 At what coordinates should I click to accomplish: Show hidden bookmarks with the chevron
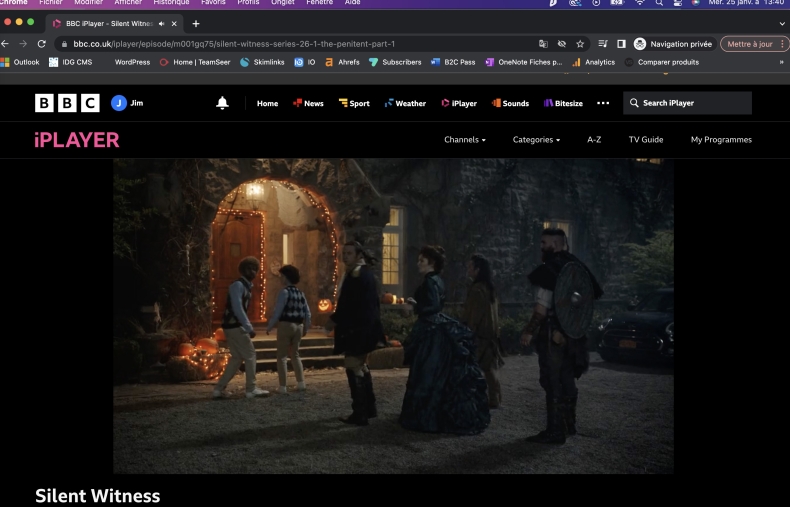781,62
